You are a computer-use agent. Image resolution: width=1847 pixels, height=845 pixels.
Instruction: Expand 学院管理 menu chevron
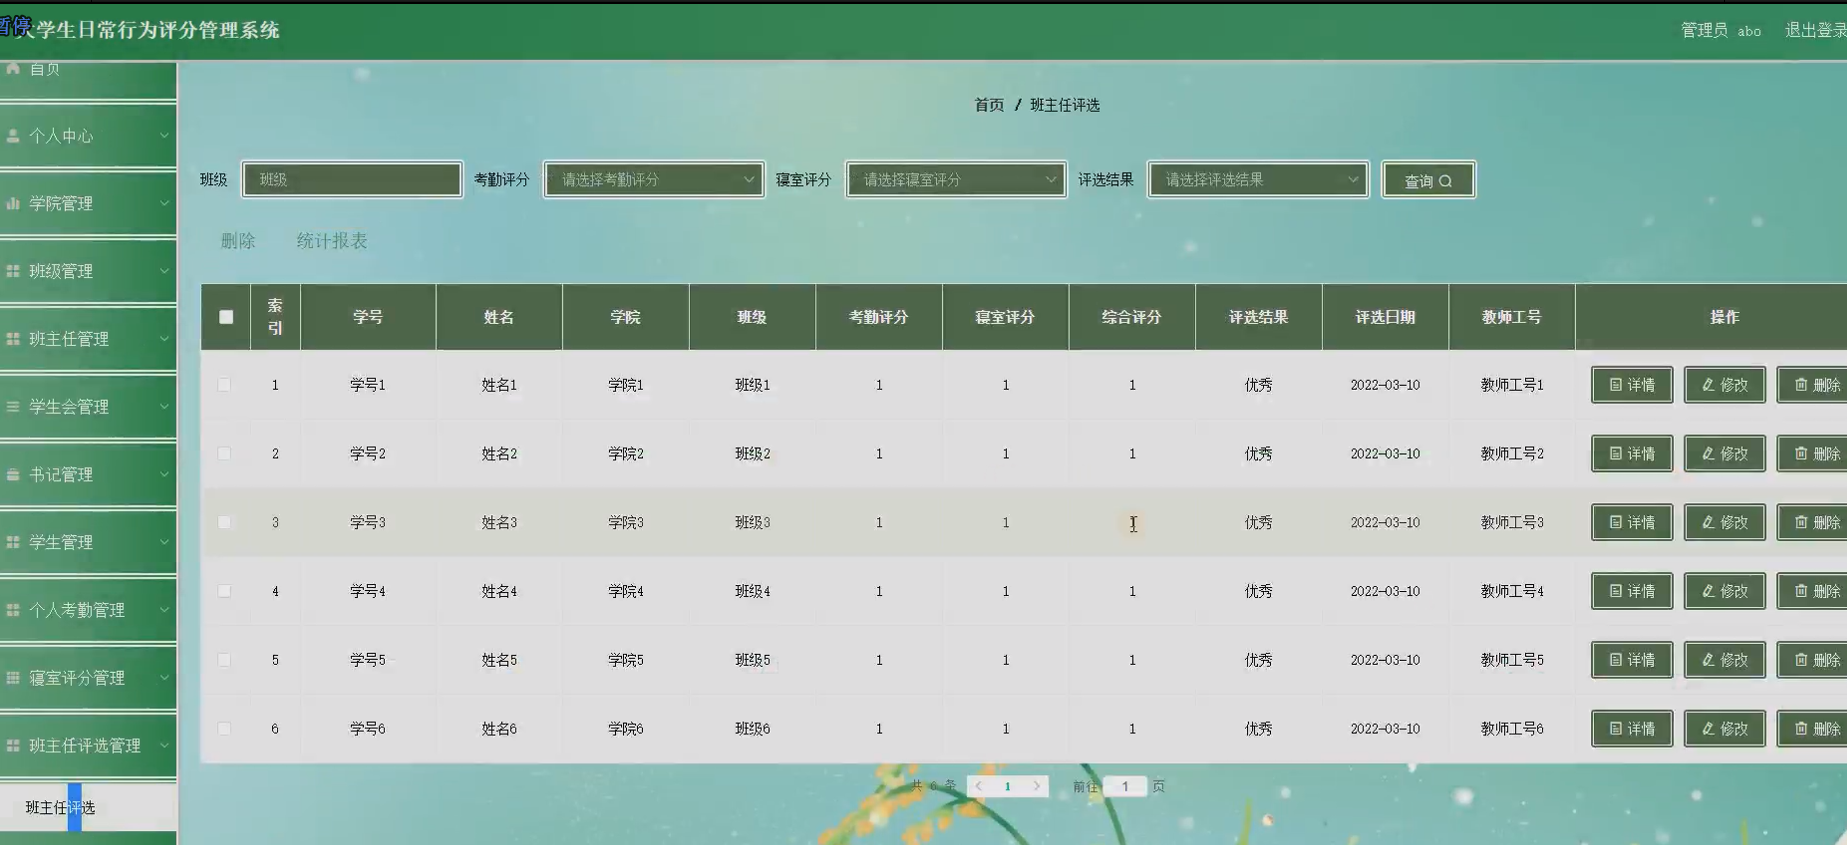[164, 203]
